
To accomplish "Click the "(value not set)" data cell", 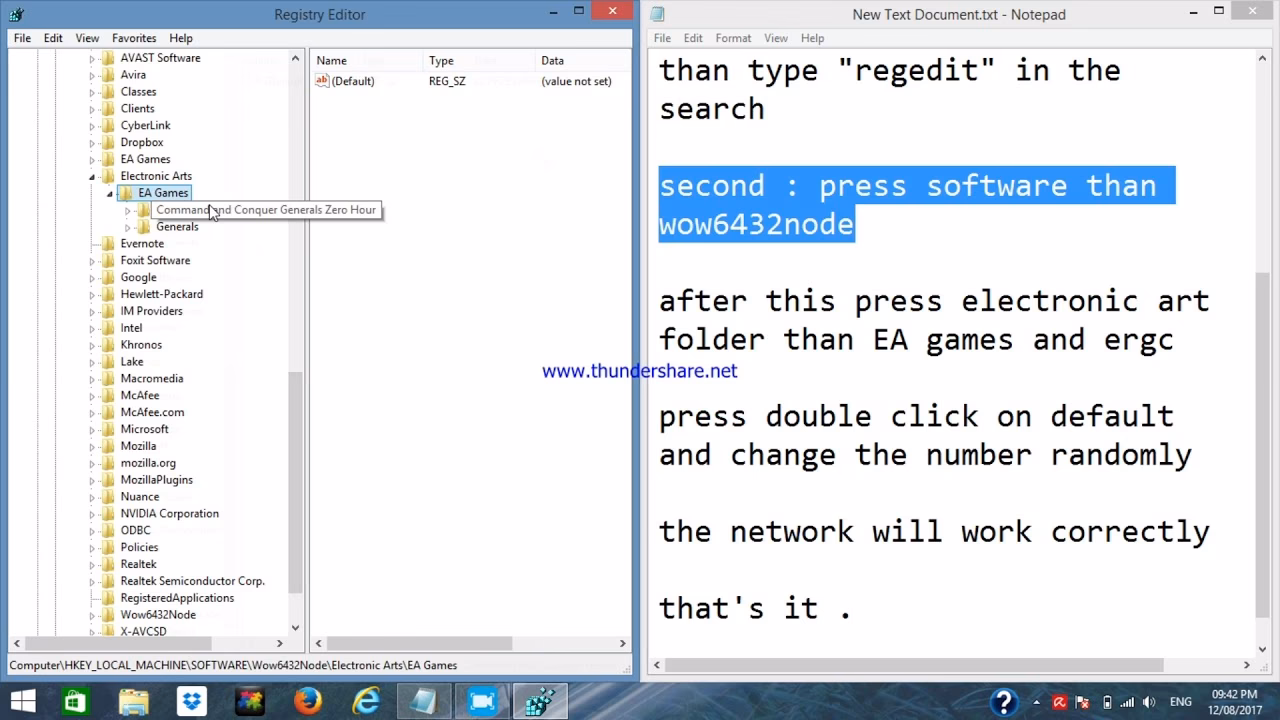I will (576, 81).
